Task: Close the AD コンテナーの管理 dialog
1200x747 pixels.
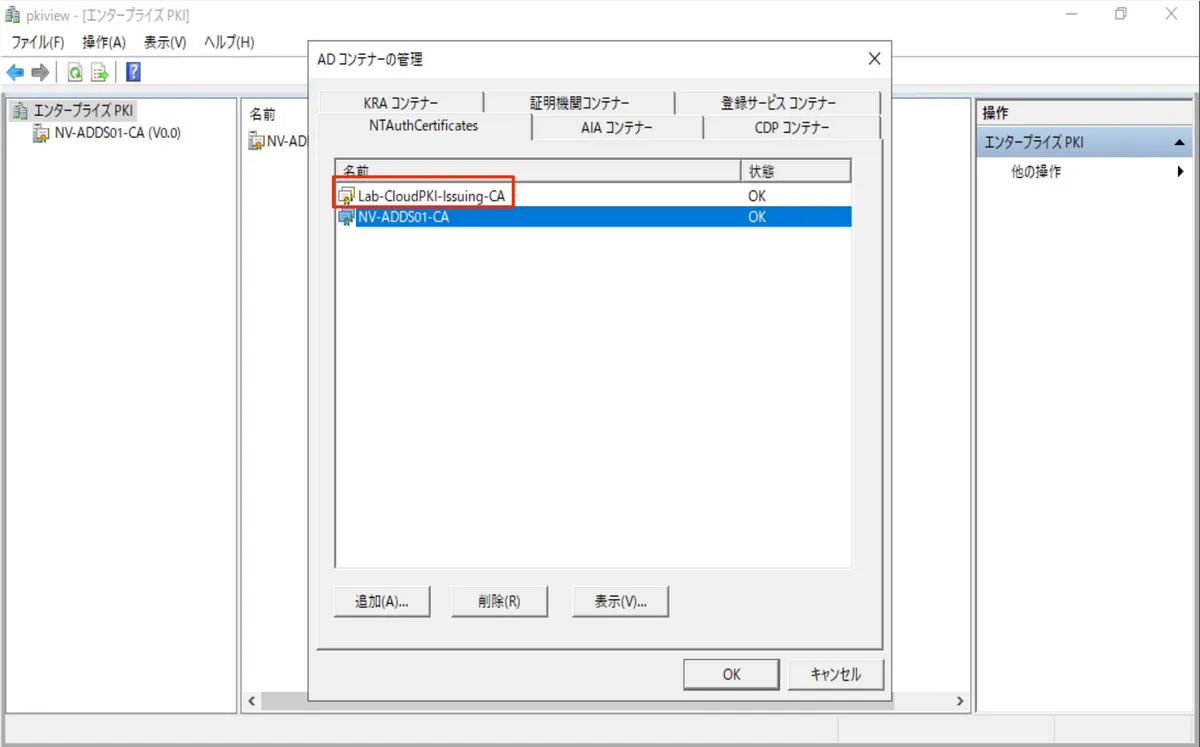Action: tap(874, 59)
